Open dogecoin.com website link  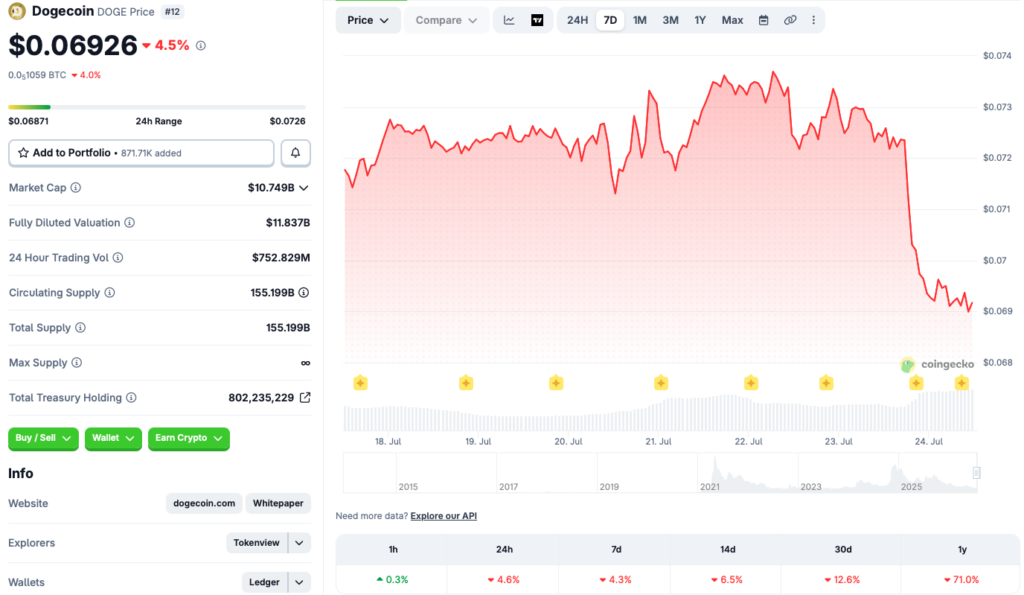click(x=204, y=504)
